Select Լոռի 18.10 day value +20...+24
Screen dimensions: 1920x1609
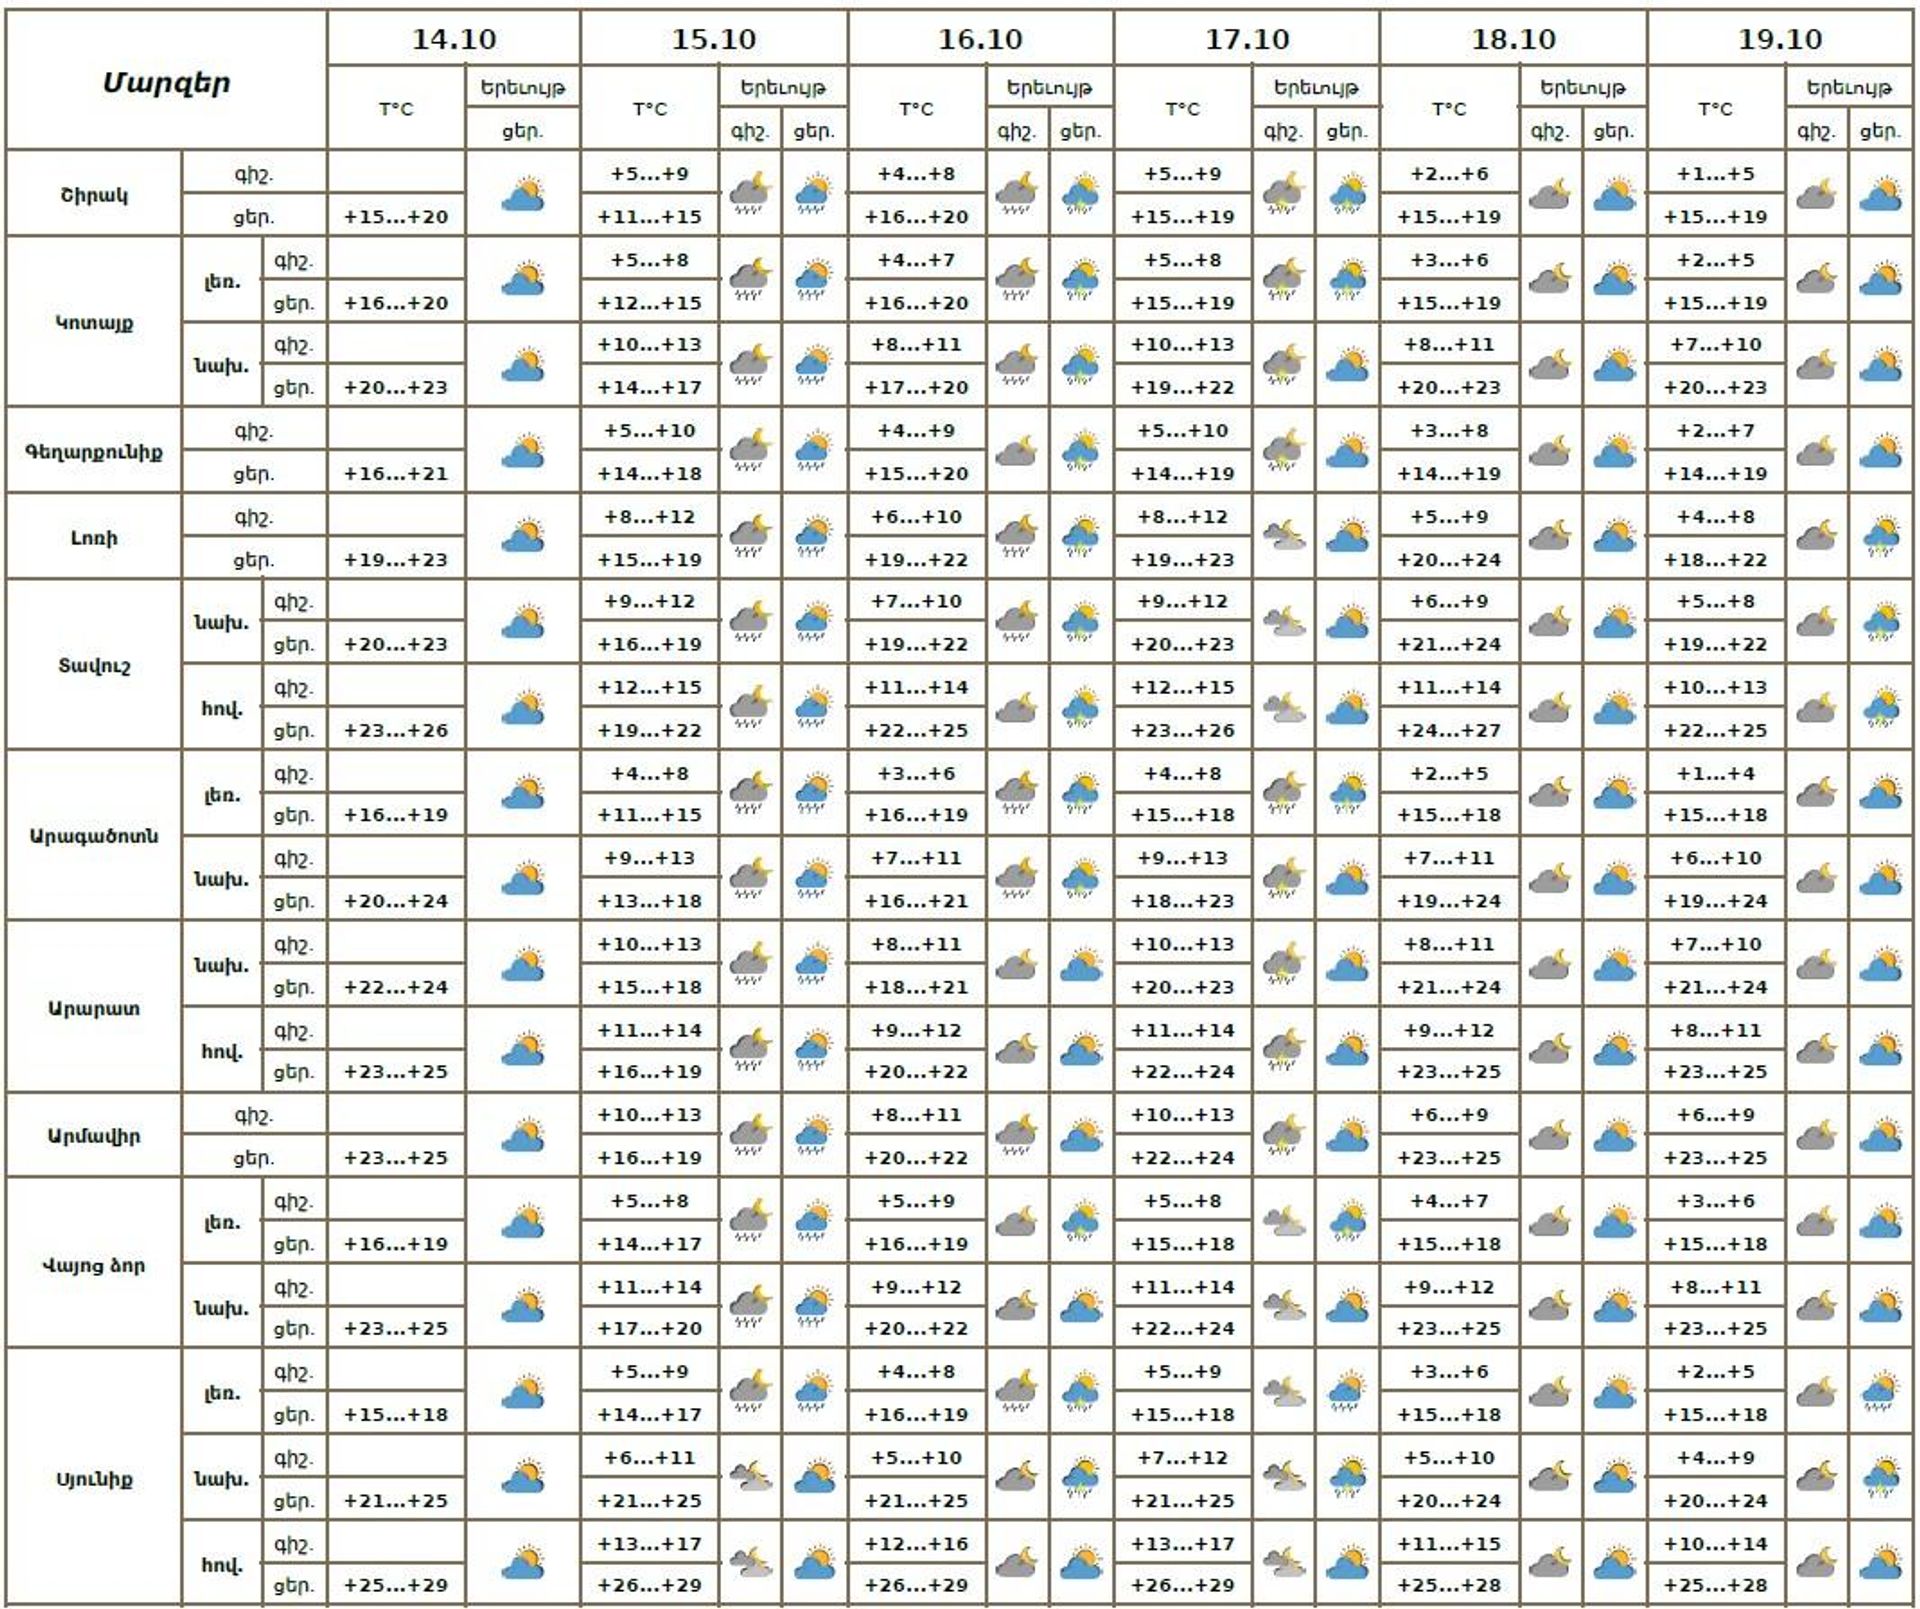coord(1449,560)
